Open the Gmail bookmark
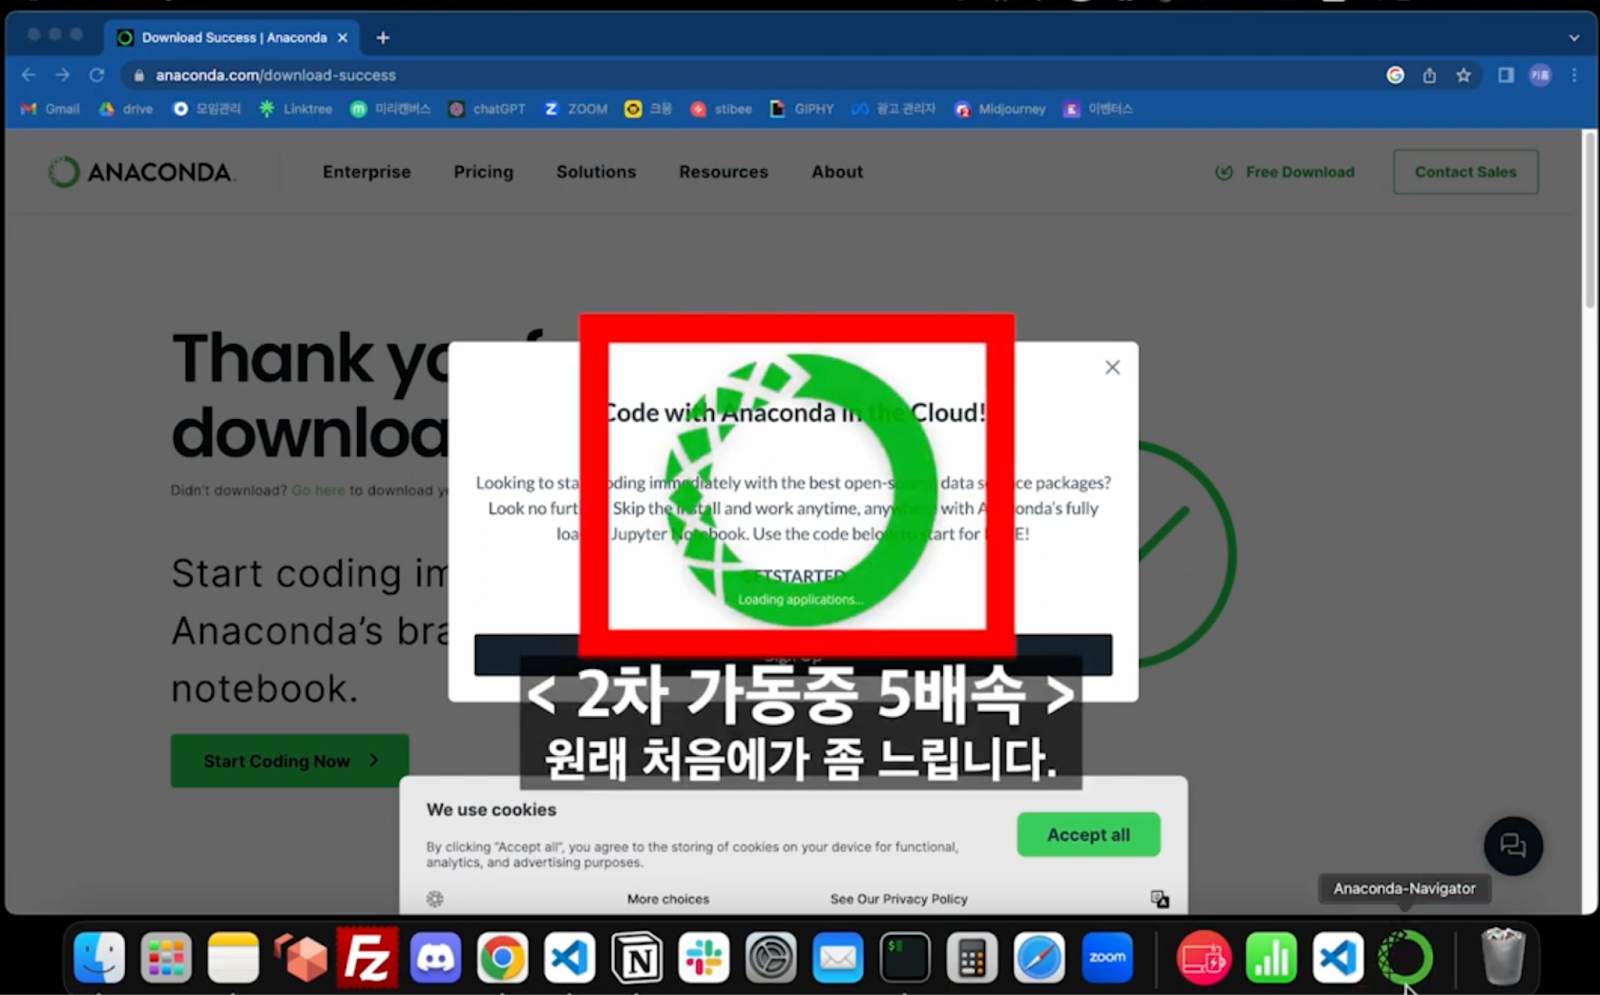The image size is (1600, 995). [x=50, y=109]
